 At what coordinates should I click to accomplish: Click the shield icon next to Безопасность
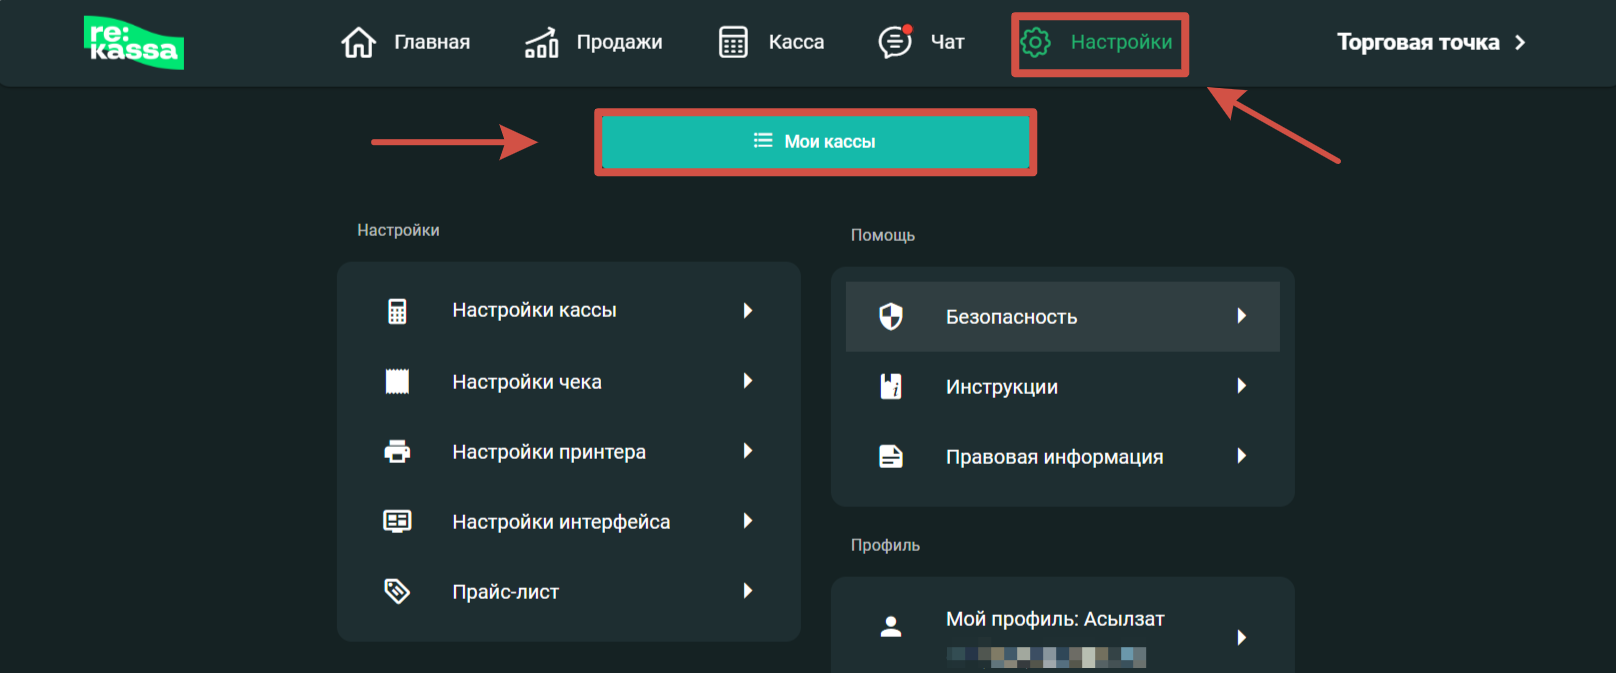pos(890,317)
